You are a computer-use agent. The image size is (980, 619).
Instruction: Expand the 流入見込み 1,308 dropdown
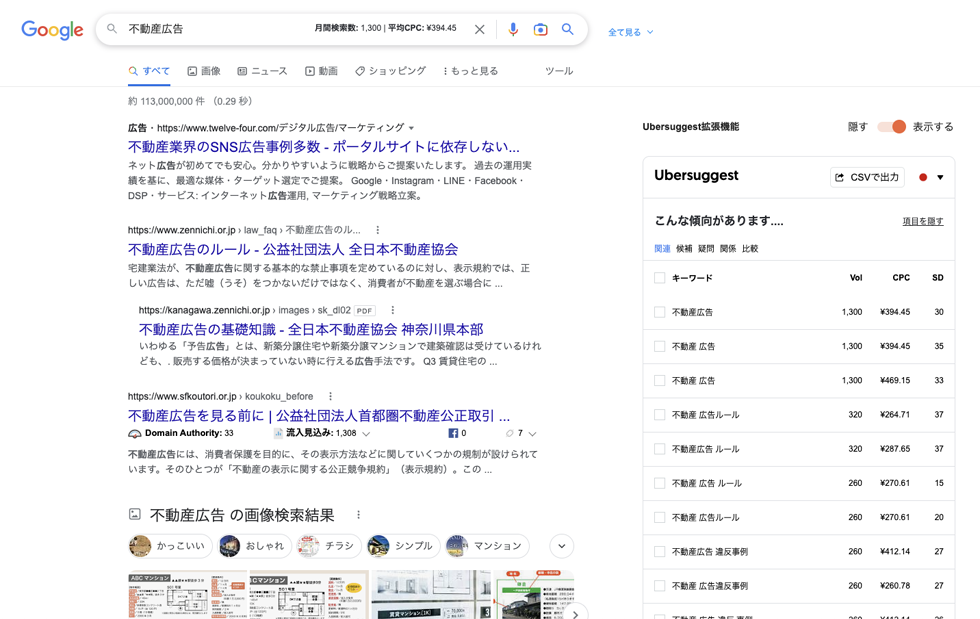[366, 434]
